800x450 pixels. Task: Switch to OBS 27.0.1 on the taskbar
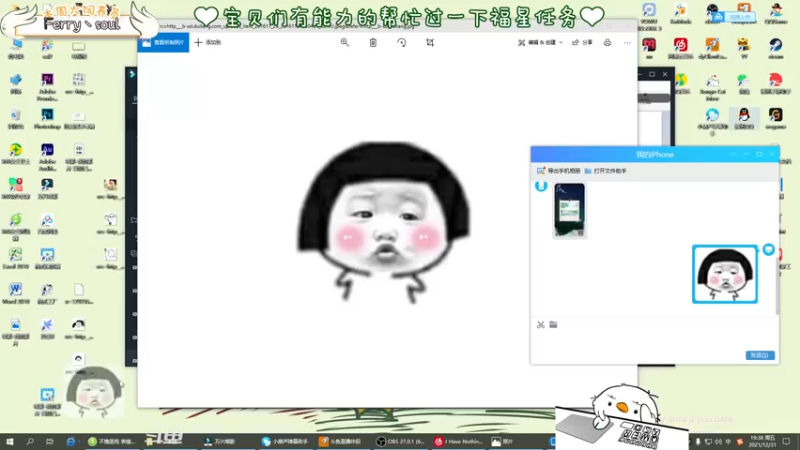point(401,441)
